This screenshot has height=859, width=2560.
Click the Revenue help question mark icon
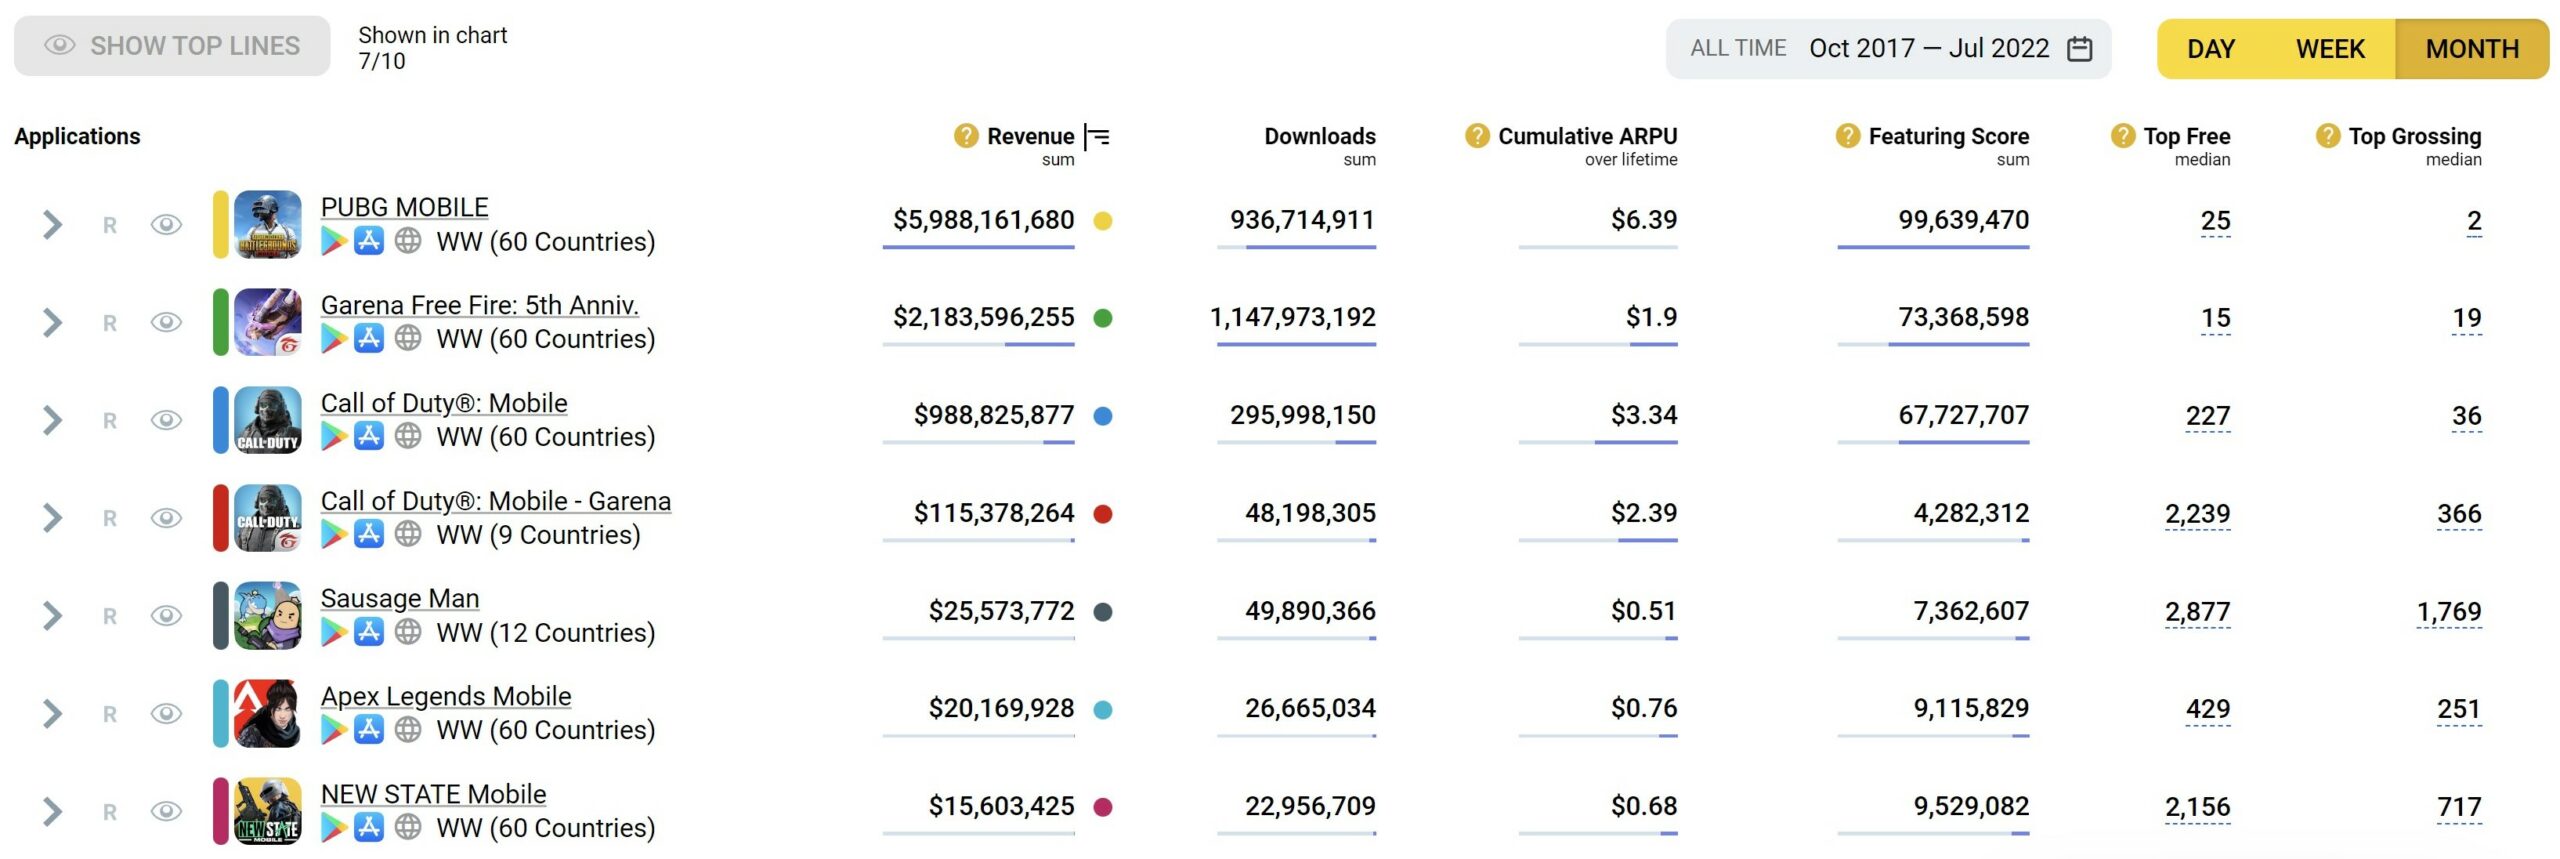point(965,136)
